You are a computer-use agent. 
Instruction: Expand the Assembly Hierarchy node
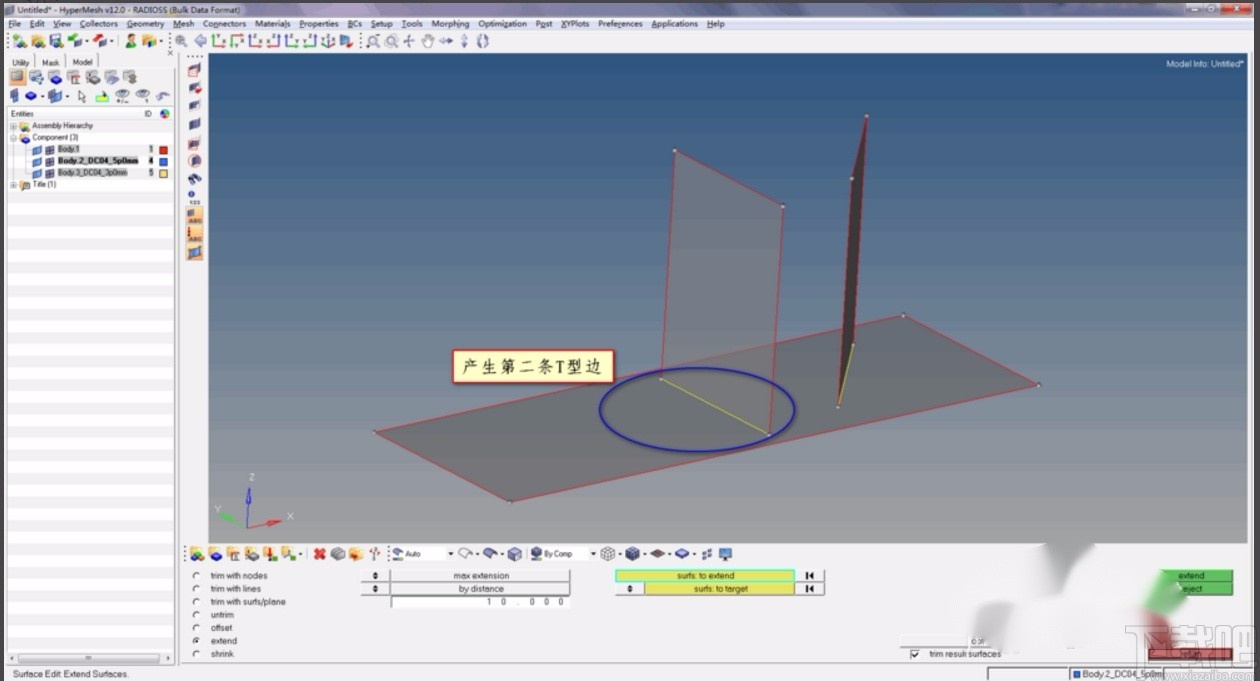[x=13, y=126]
